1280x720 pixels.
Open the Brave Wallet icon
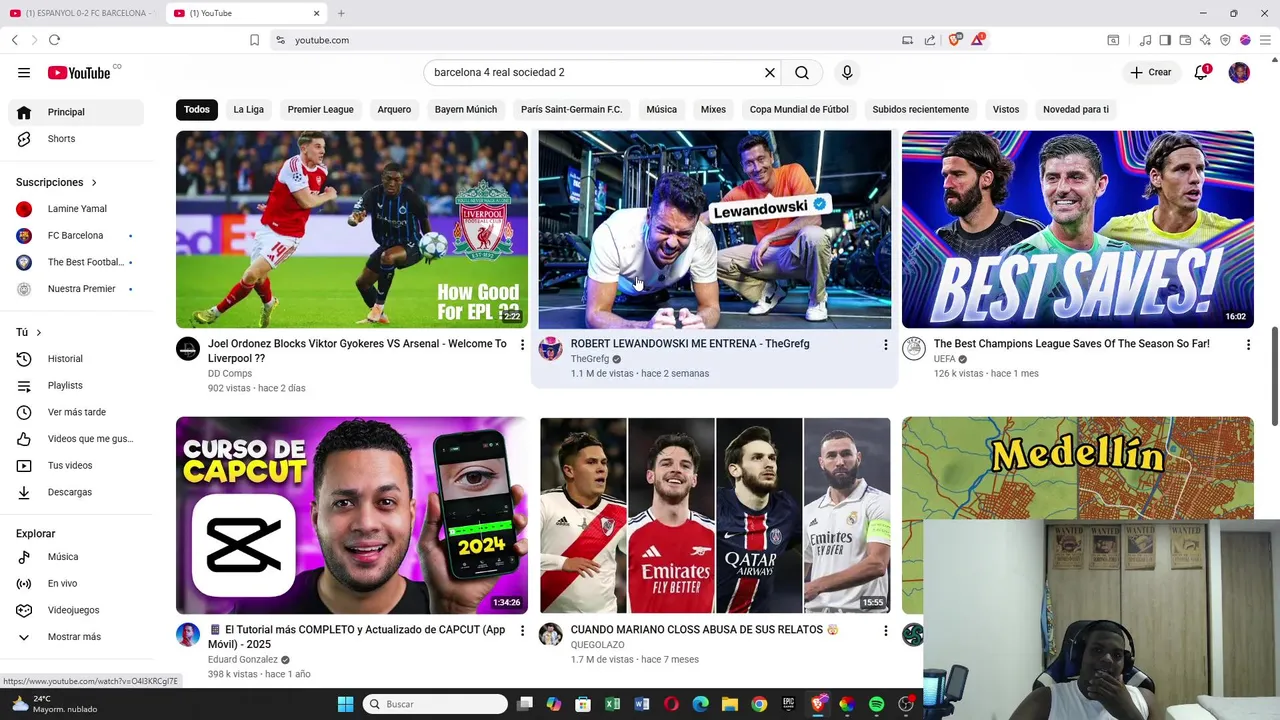point(1185,40)
